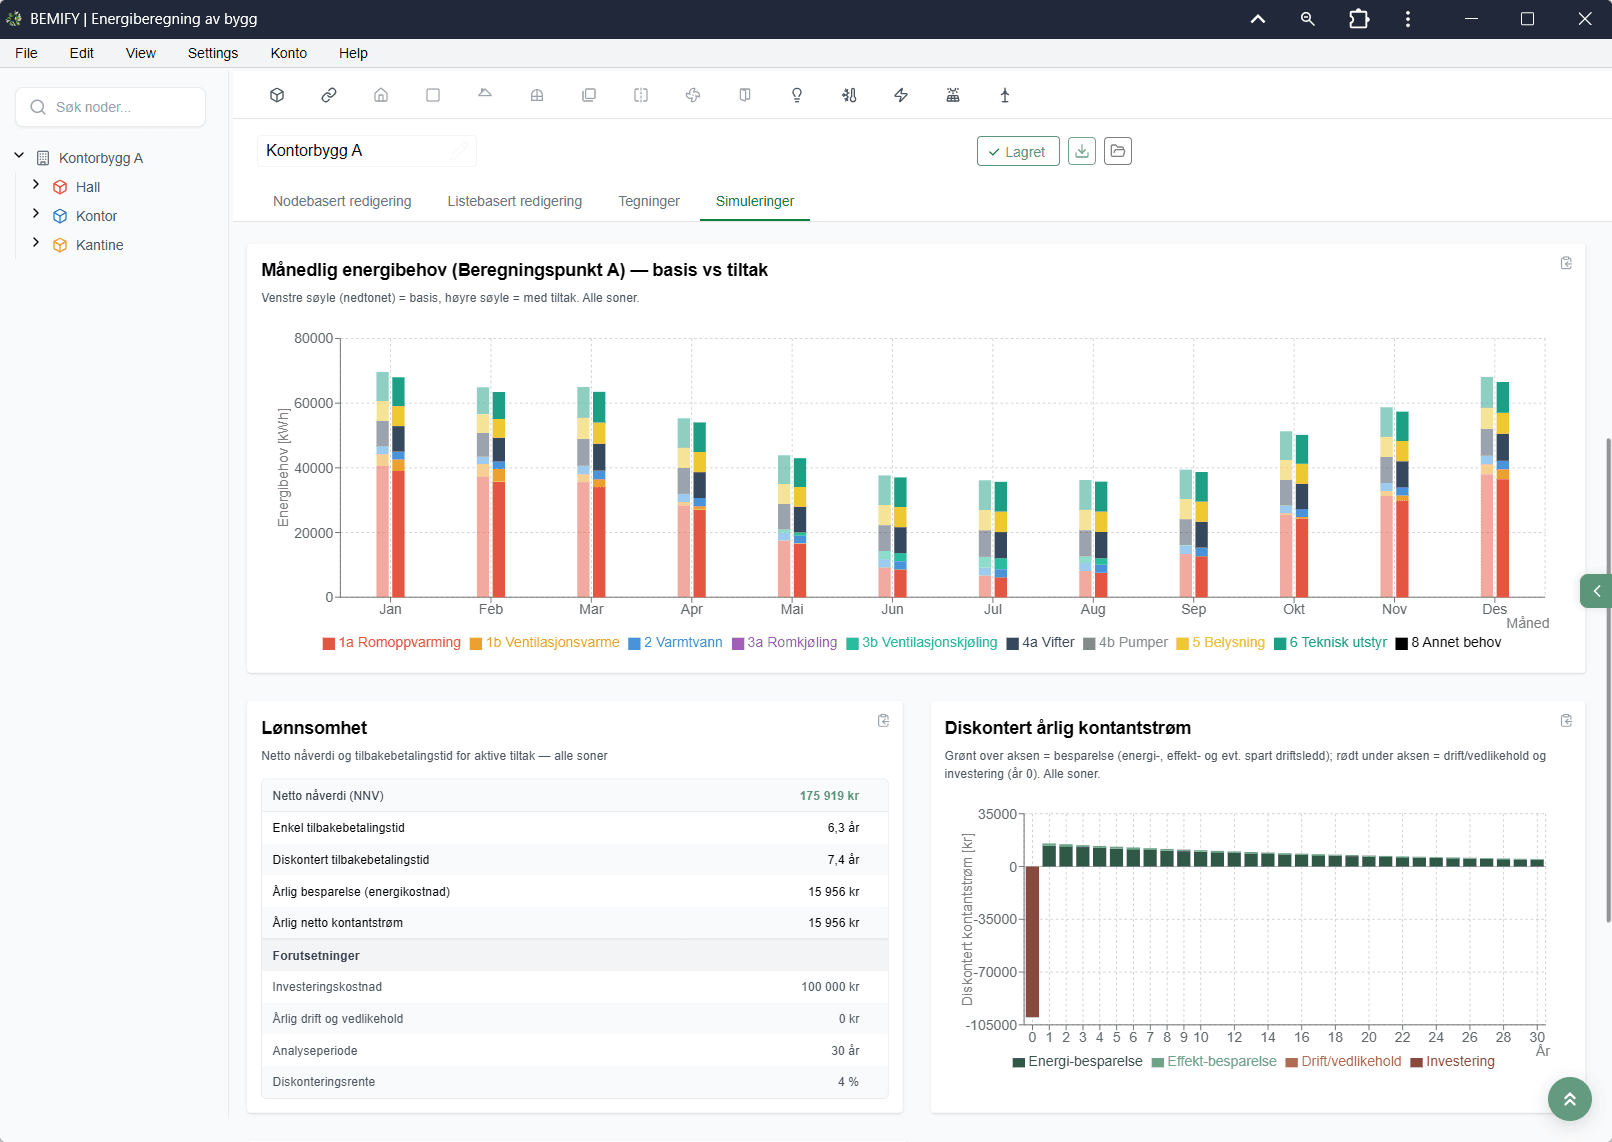Viewport: 1612px width, 1142px height.
Task: Toggle the 1a Romoppvarming legend entry
Action: click(x=391, y=643)
